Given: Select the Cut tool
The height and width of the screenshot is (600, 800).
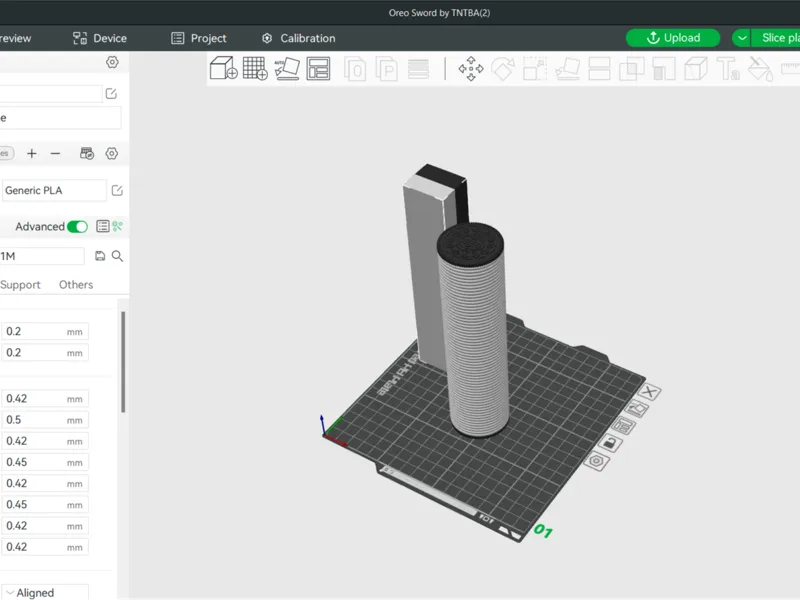Looking at the screenshot, I should (x=599, y=69).
